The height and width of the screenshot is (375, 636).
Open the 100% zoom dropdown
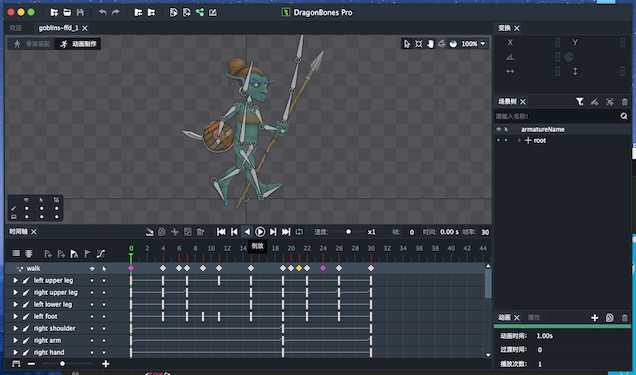point(483,44)
